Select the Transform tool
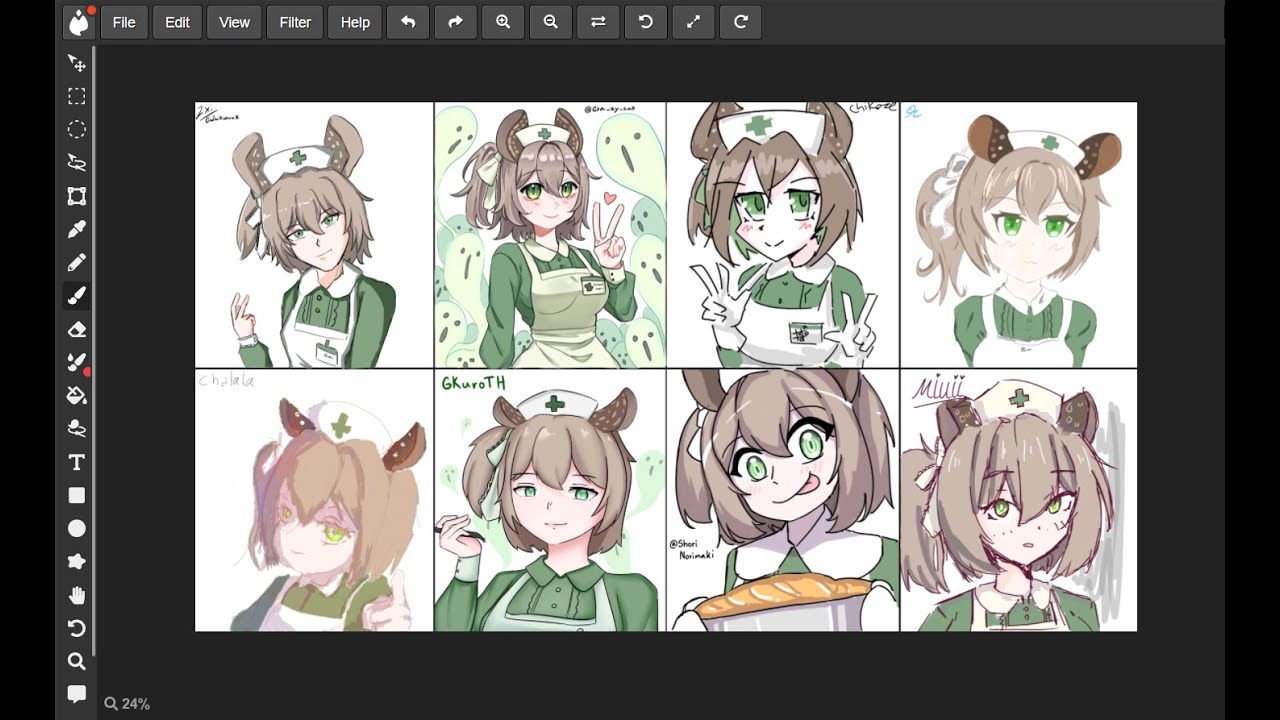The width and height of the screenshot is (1280, 720). pos(76,196)
